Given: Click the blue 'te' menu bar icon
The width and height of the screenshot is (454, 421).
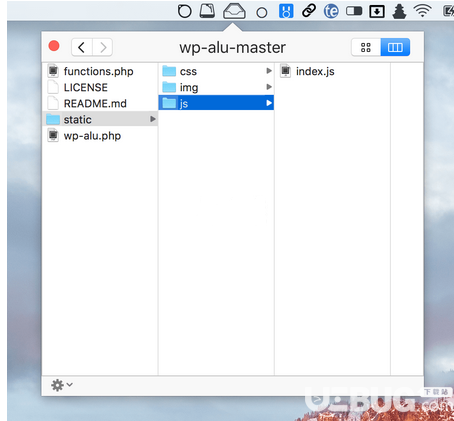Looking at the screenshot, I should (x=331, y=11).
